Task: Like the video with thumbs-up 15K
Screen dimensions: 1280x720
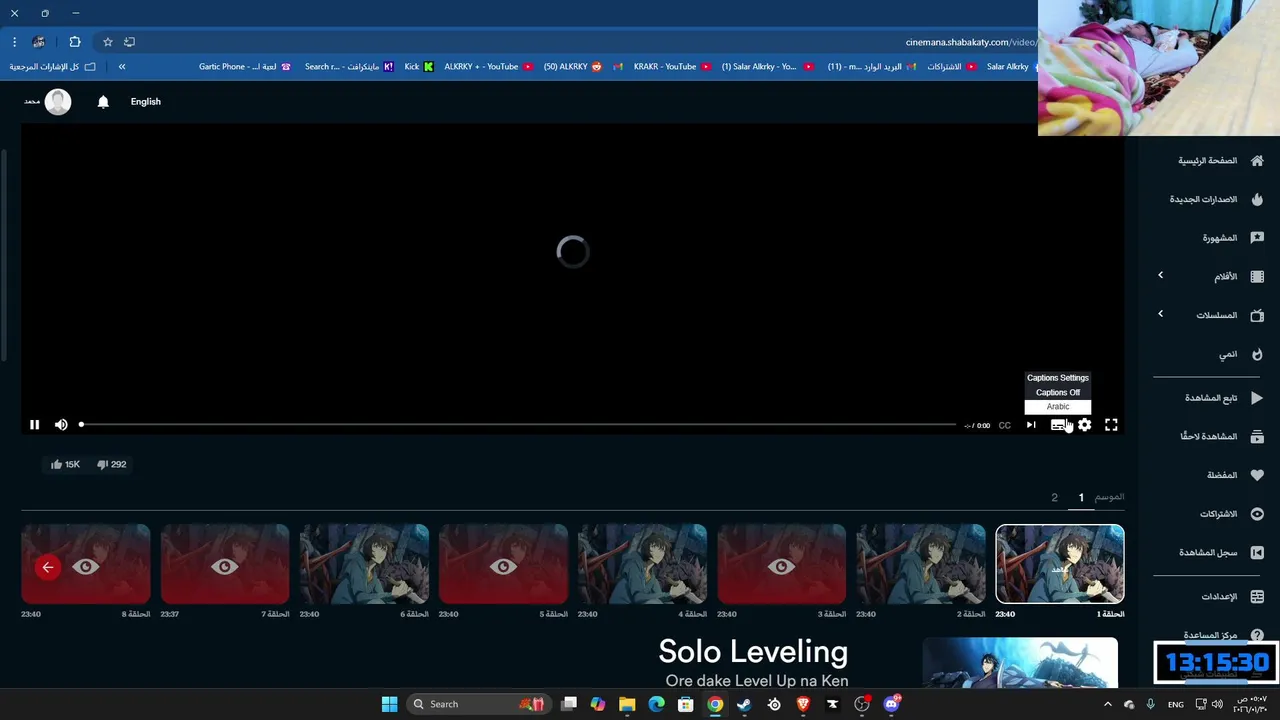Action: pos(65,464)
